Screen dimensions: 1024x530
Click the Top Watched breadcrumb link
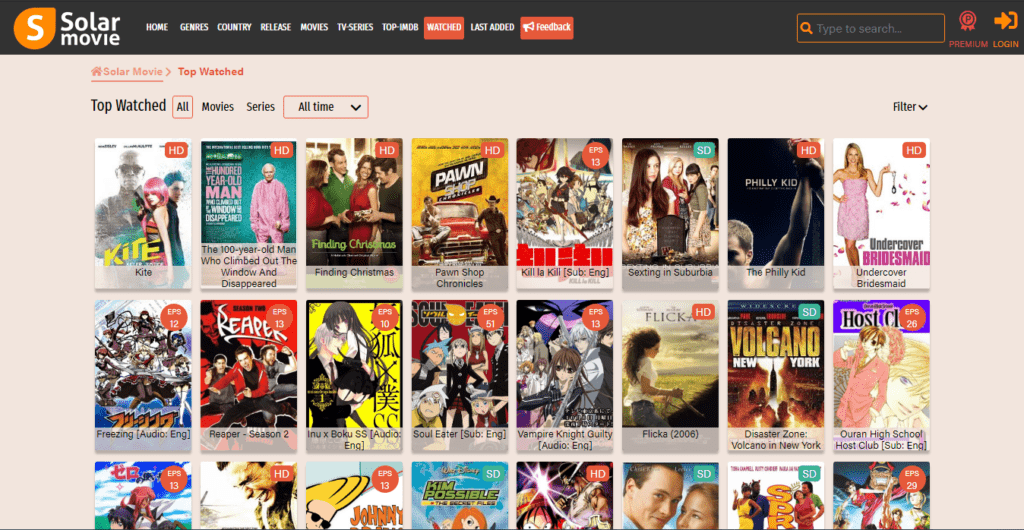[x=210, y=72]
